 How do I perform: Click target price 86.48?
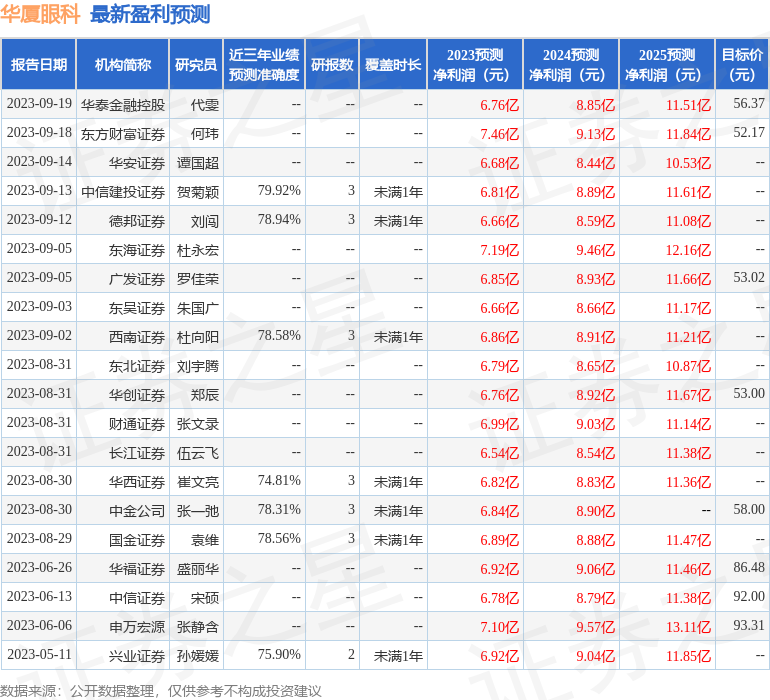(x=749, y=567)
